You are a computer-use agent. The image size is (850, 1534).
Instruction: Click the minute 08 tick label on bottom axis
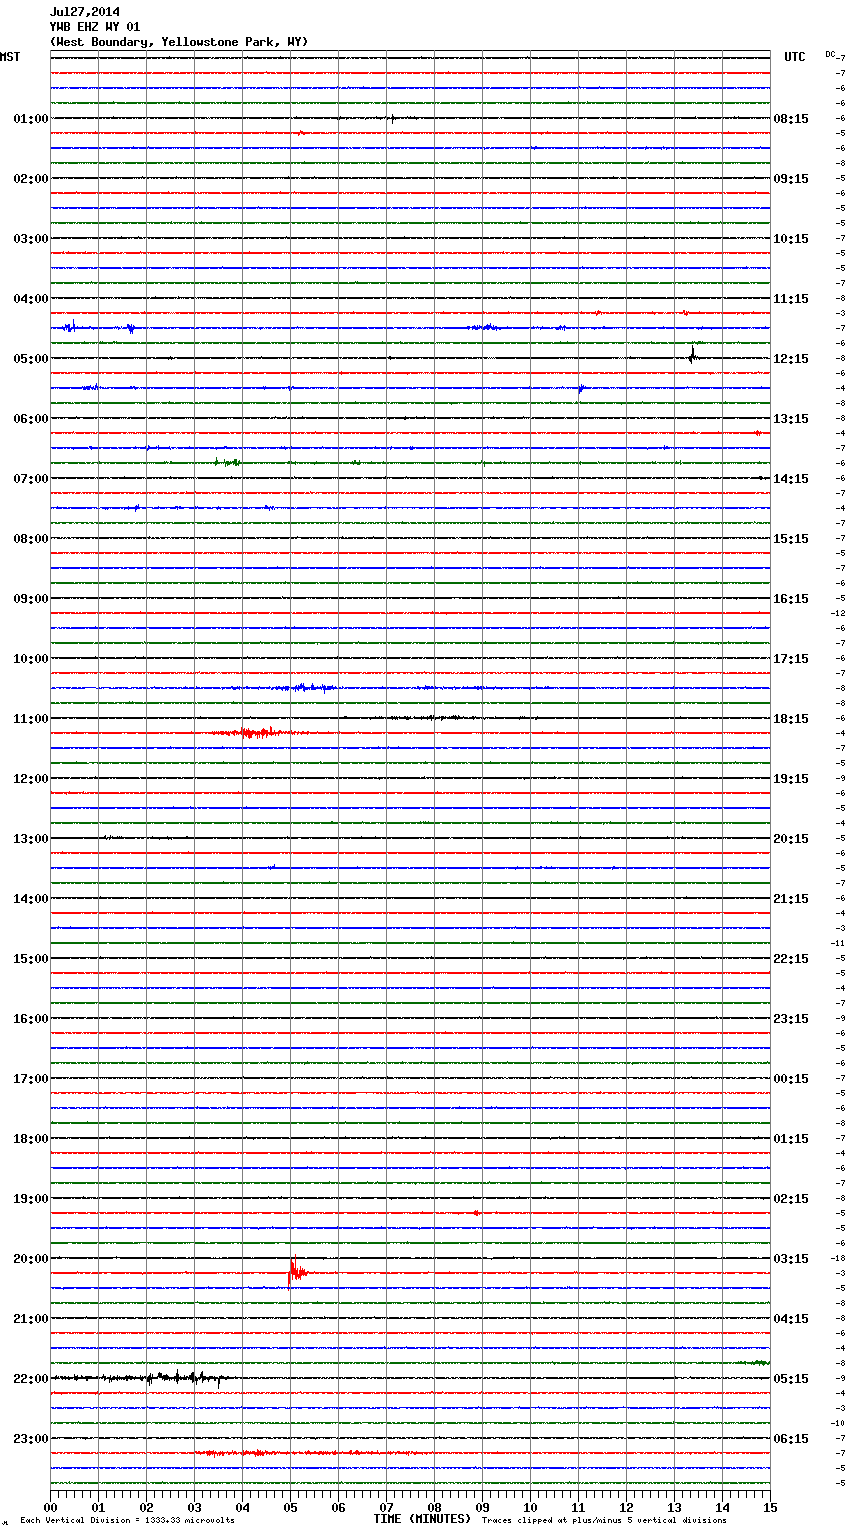[434, 1507]
